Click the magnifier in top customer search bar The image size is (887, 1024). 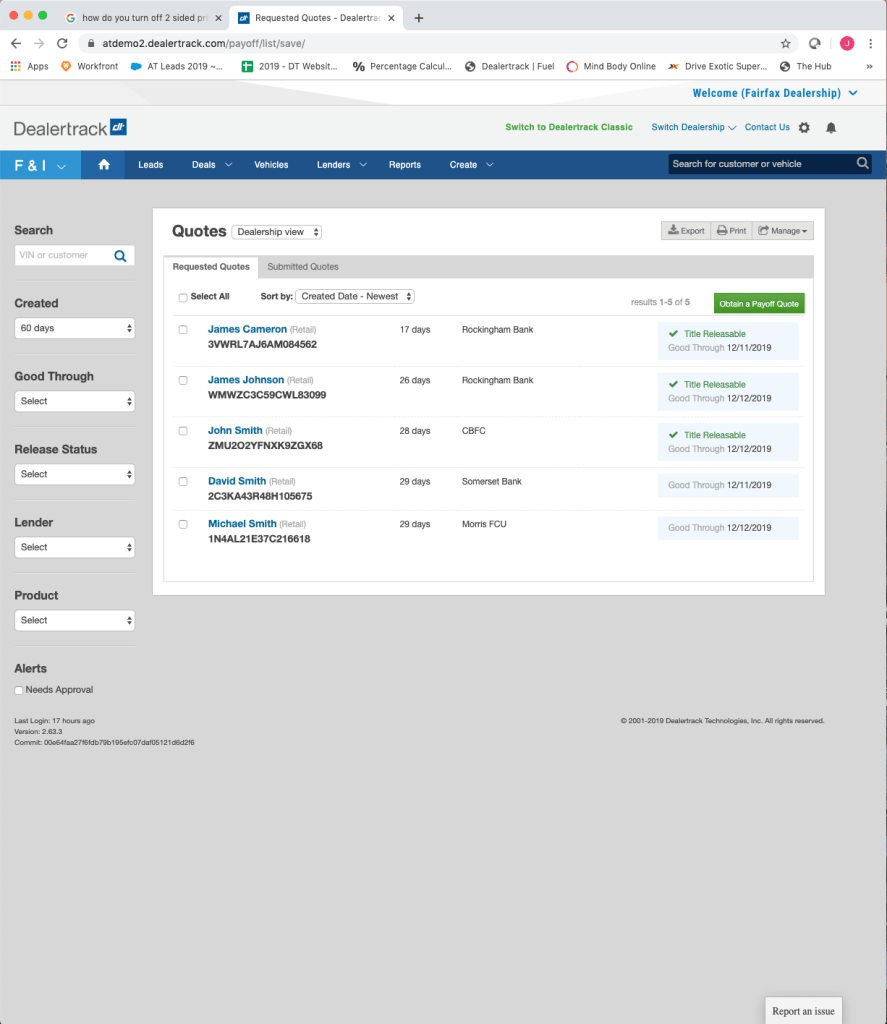862,163
